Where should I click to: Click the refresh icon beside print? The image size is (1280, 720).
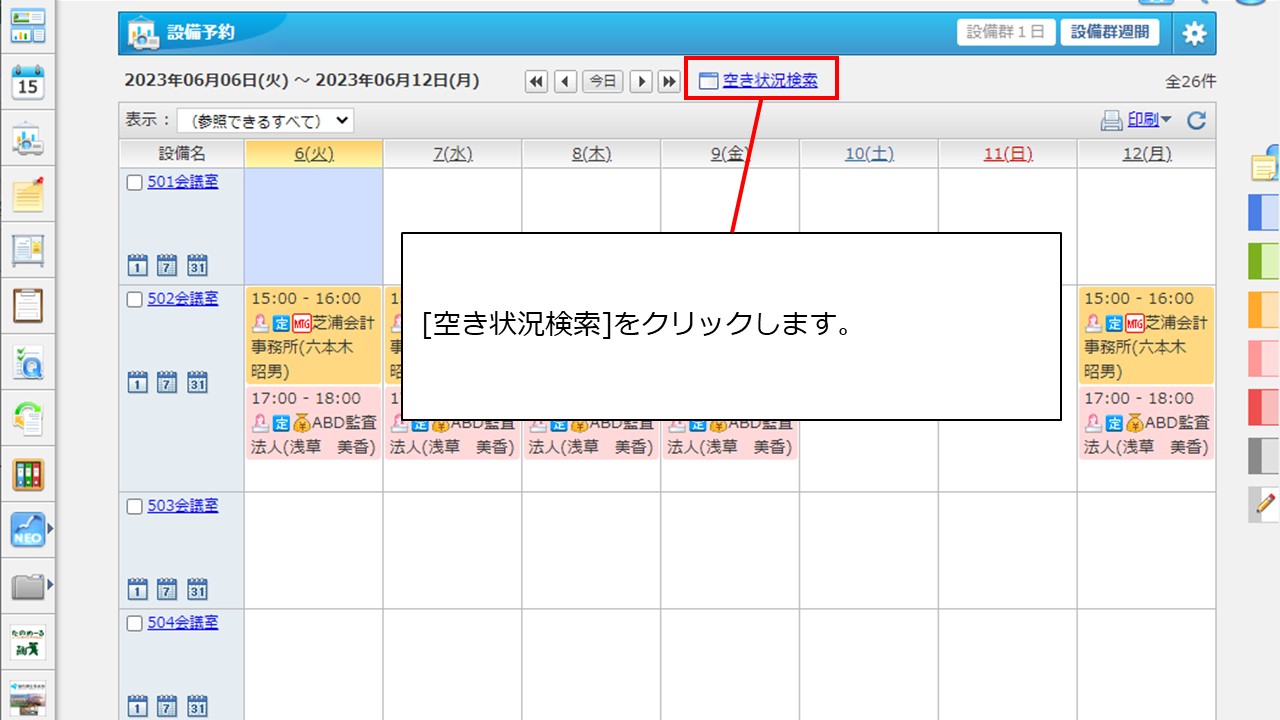tap(1196, 121)
